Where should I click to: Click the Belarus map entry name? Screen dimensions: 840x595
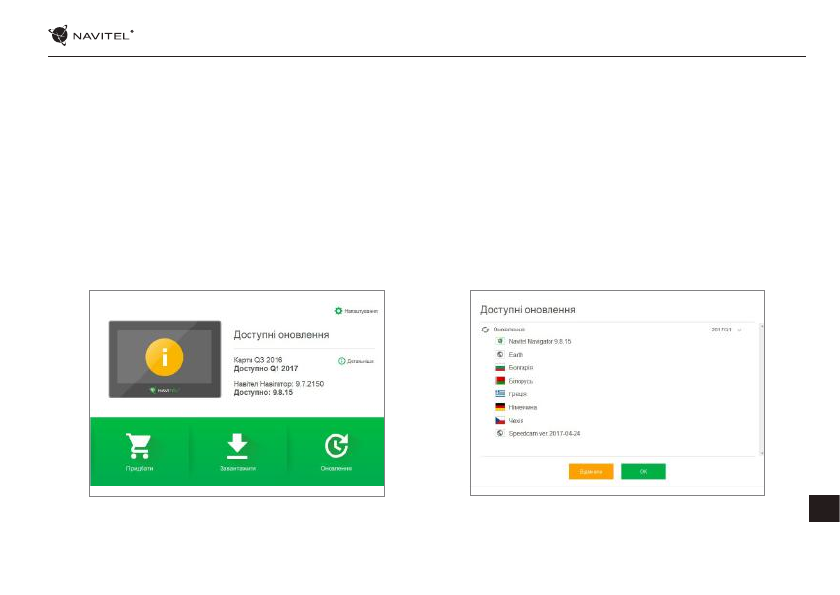[x=521, y=381]
